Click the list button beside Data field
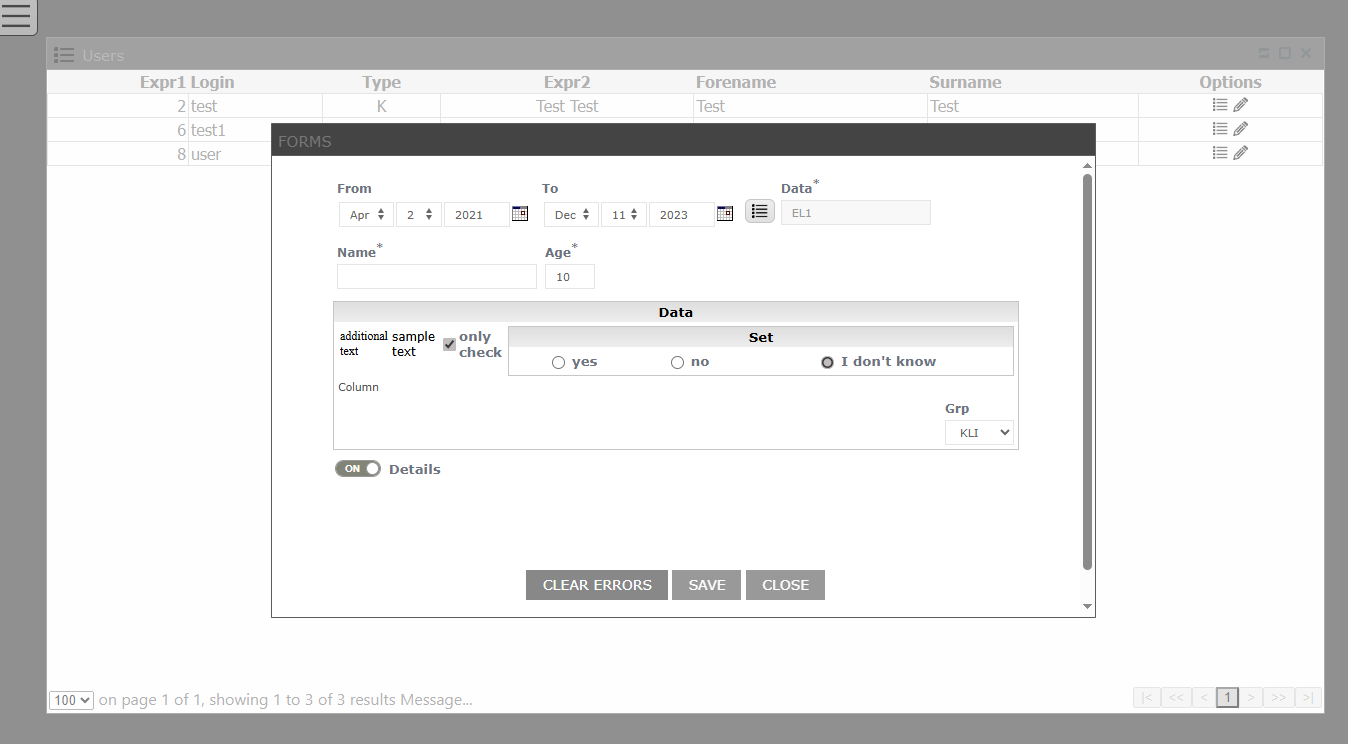Viewport: 1348px width, 744px height. tap(760, 211)
